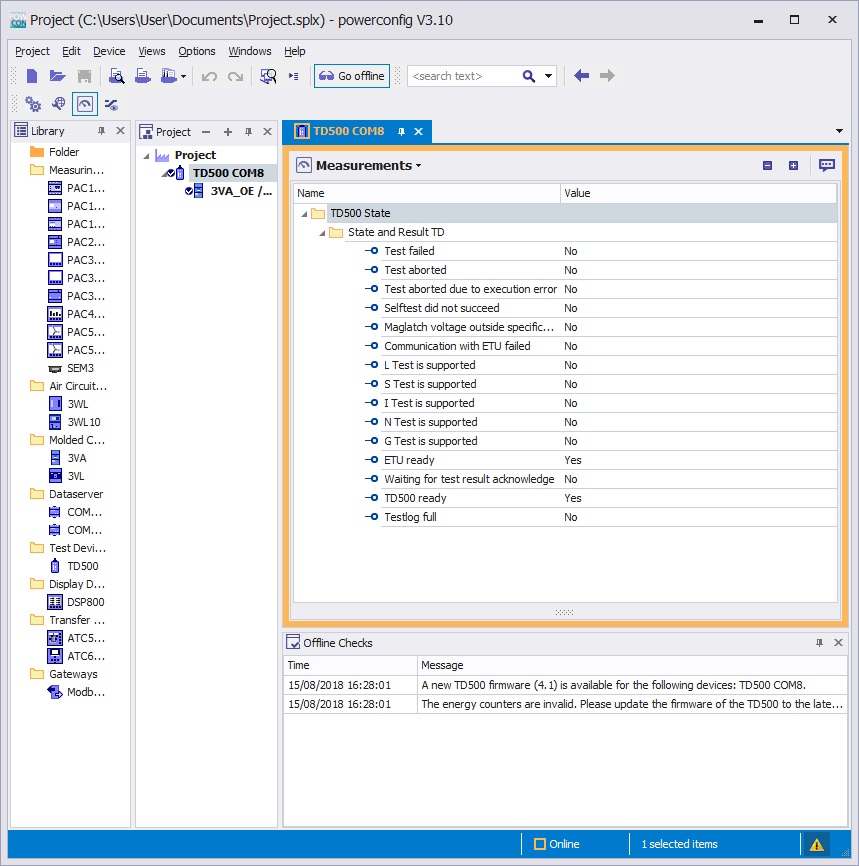Expand all measurement groups icon

click(x=793, y=166)
